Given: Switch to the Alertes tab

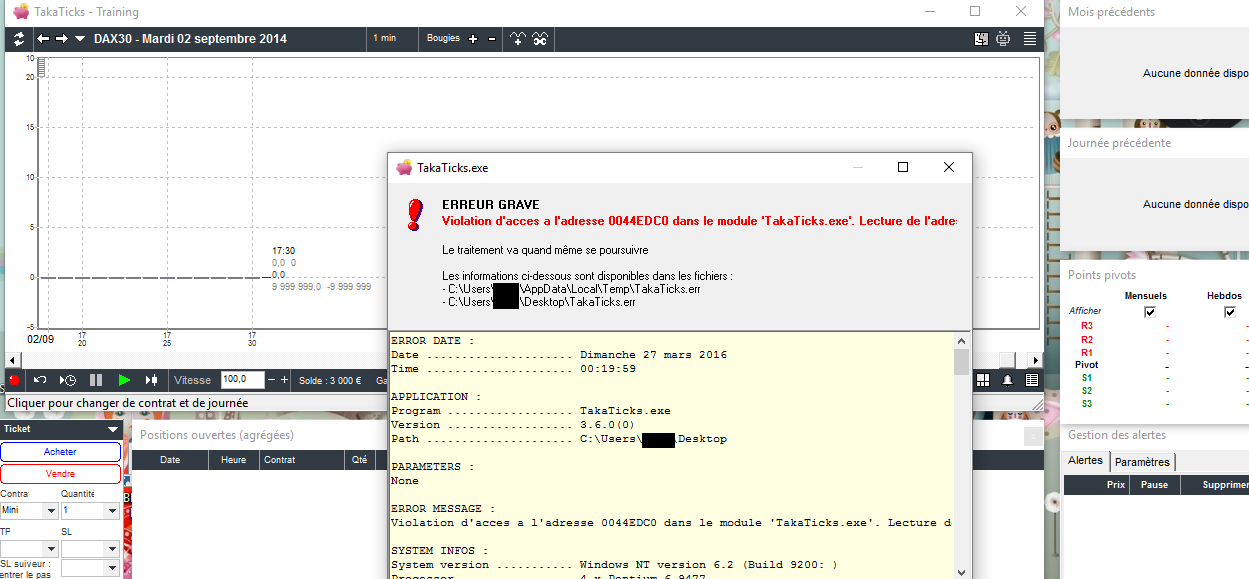Looking at the screenshot, I should tap(1086, 461).
